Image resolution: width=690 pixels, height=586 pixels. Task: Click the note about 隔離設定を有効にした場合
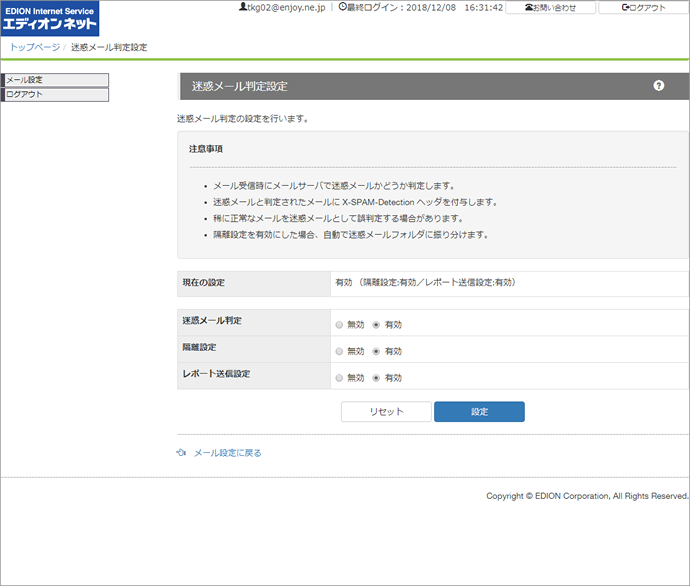351,234
